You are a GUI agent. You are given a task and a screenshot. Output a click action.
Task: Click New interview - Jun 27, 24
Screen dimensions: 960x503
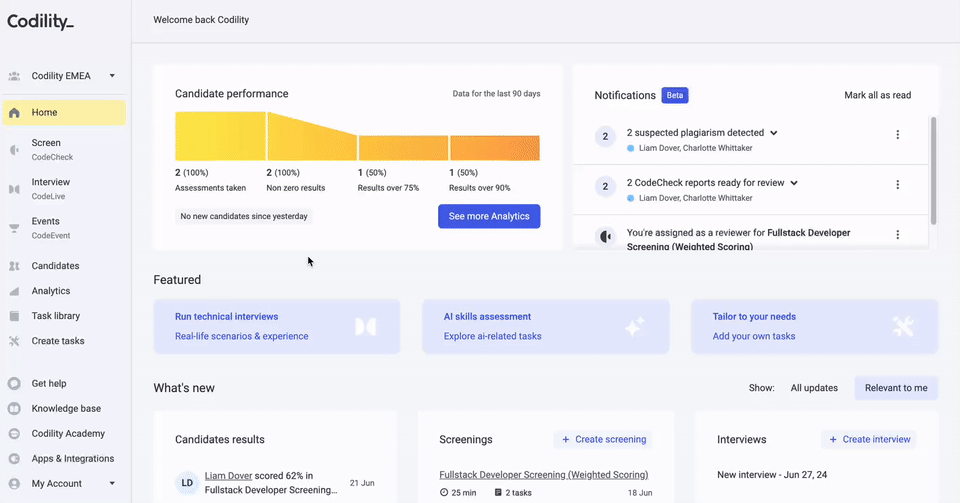(772, 475)
